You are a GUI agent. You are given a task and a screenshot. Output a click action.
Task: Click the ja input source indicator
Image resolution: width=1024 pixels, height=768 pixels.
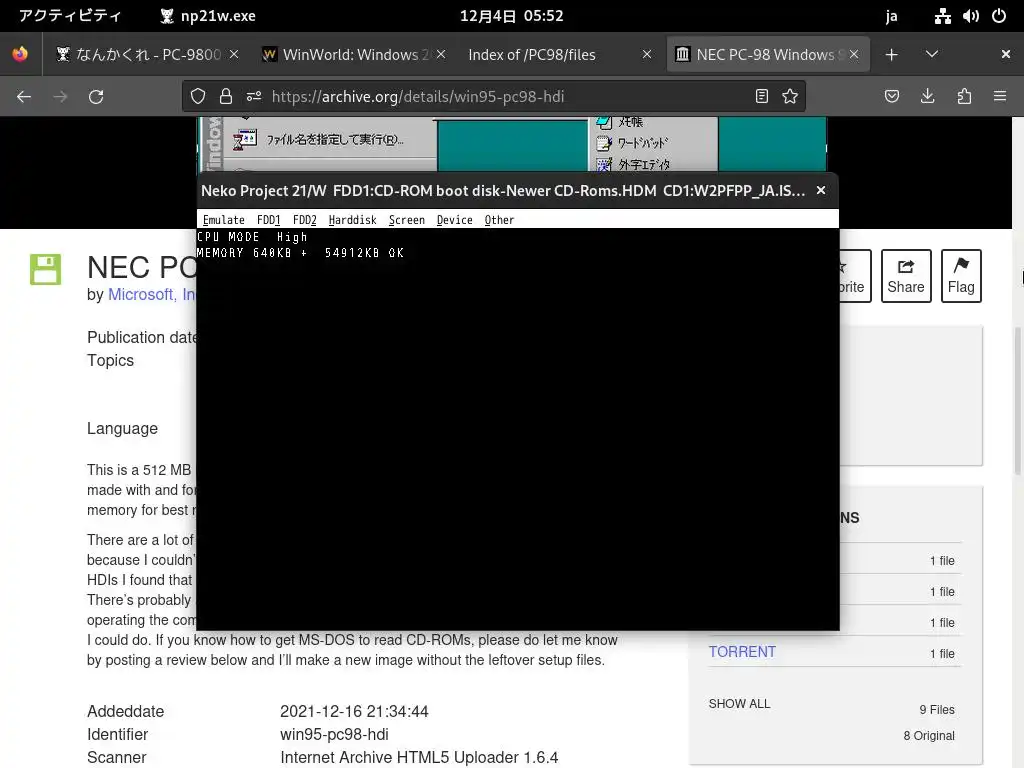(x=891, y=16)
